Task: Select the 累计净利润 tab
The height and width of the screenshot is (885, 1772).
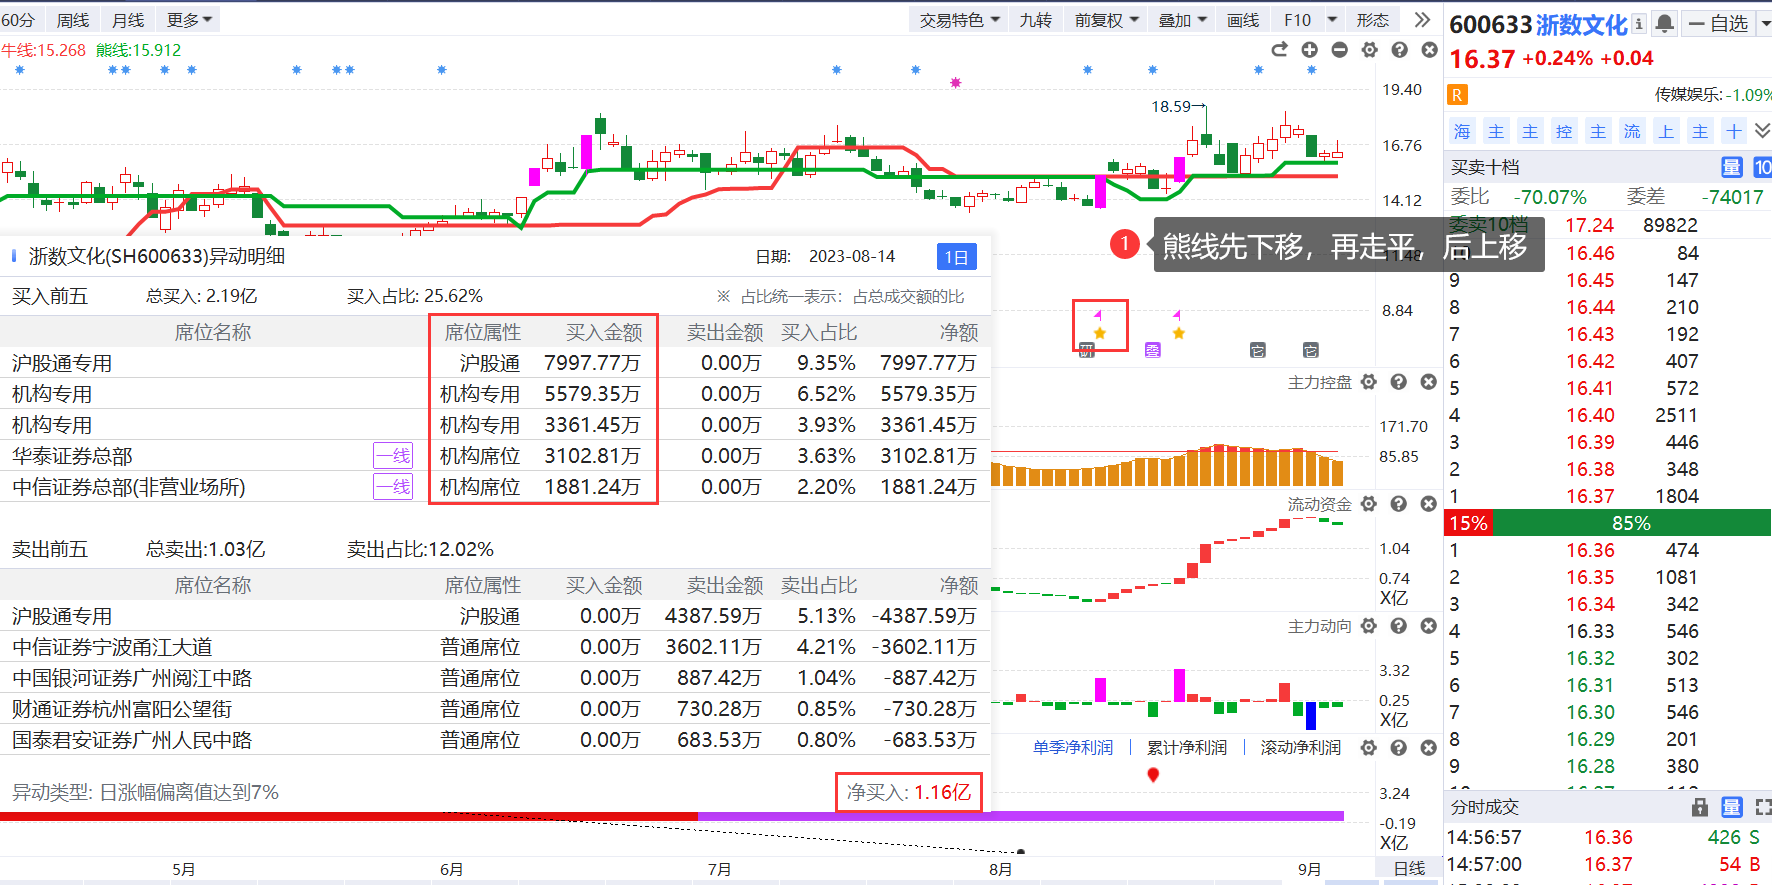Action: (x=1187, y=747)
